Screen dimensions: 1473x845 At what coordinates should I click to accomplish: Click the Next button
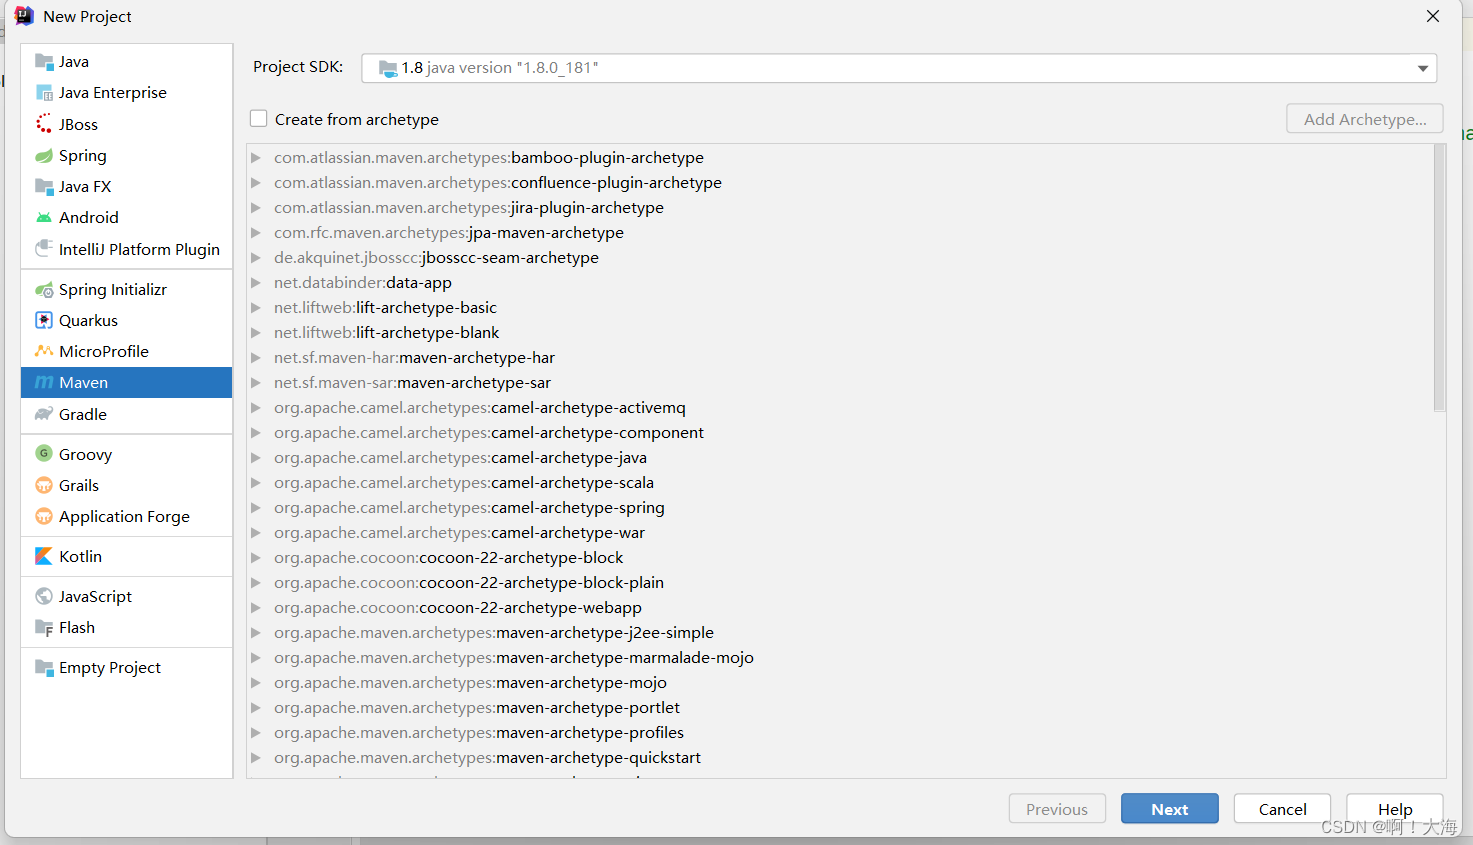point(1169,809)
